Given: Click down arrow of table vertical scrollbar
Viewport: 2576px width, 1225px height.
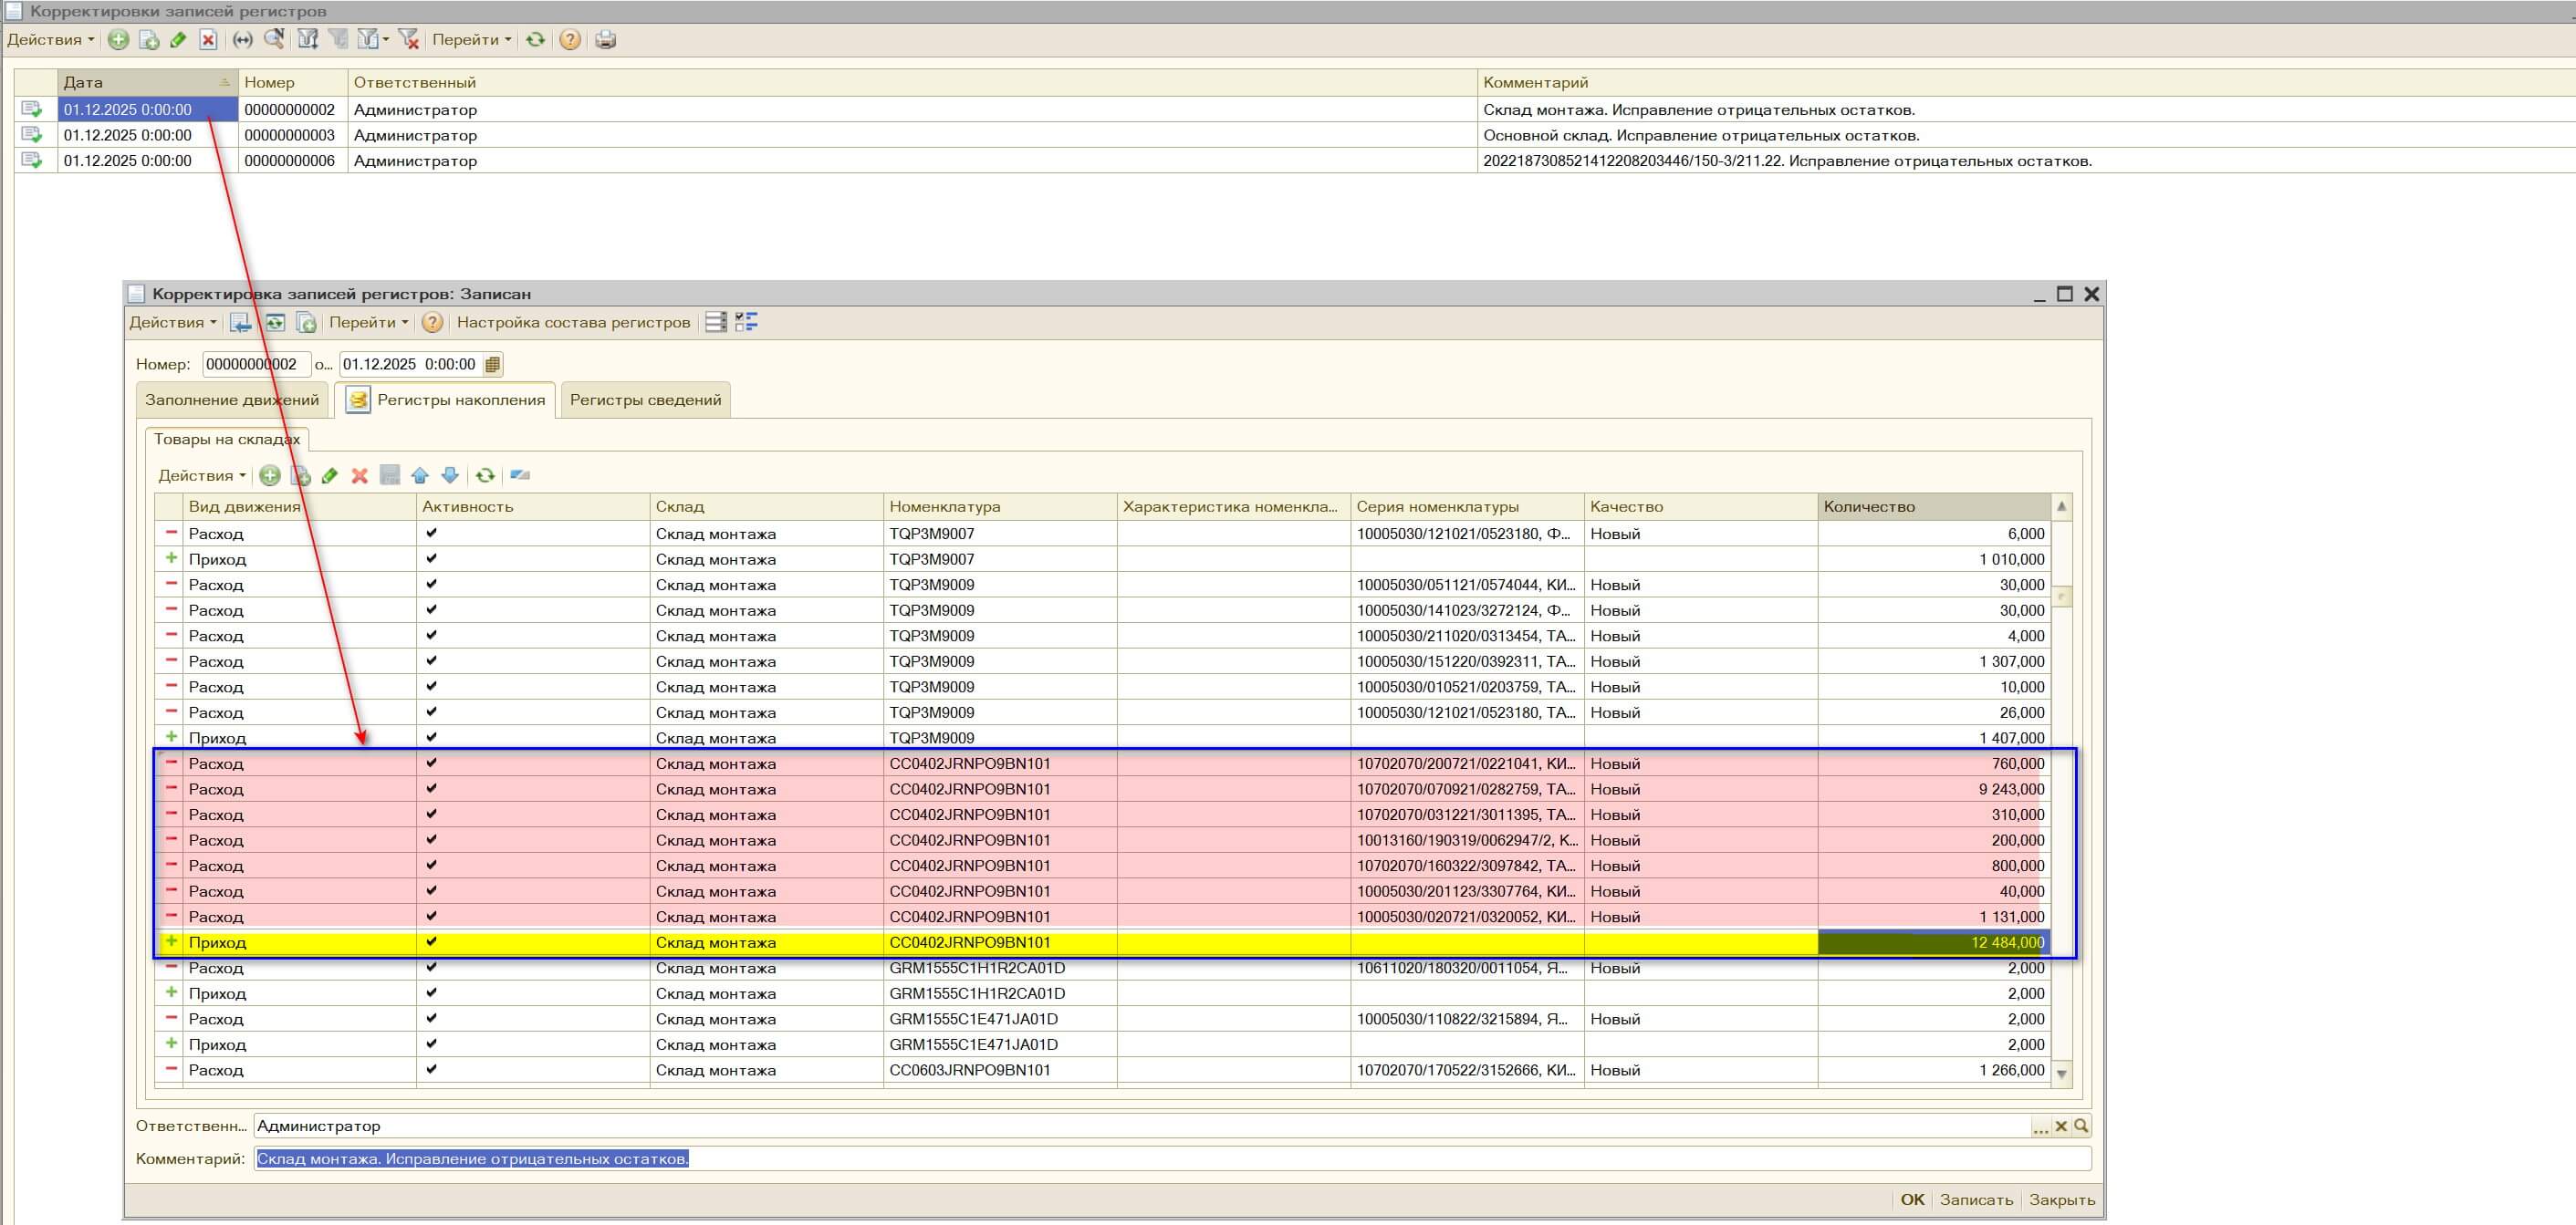Looking at the screenshot, I should 2061,1074.
